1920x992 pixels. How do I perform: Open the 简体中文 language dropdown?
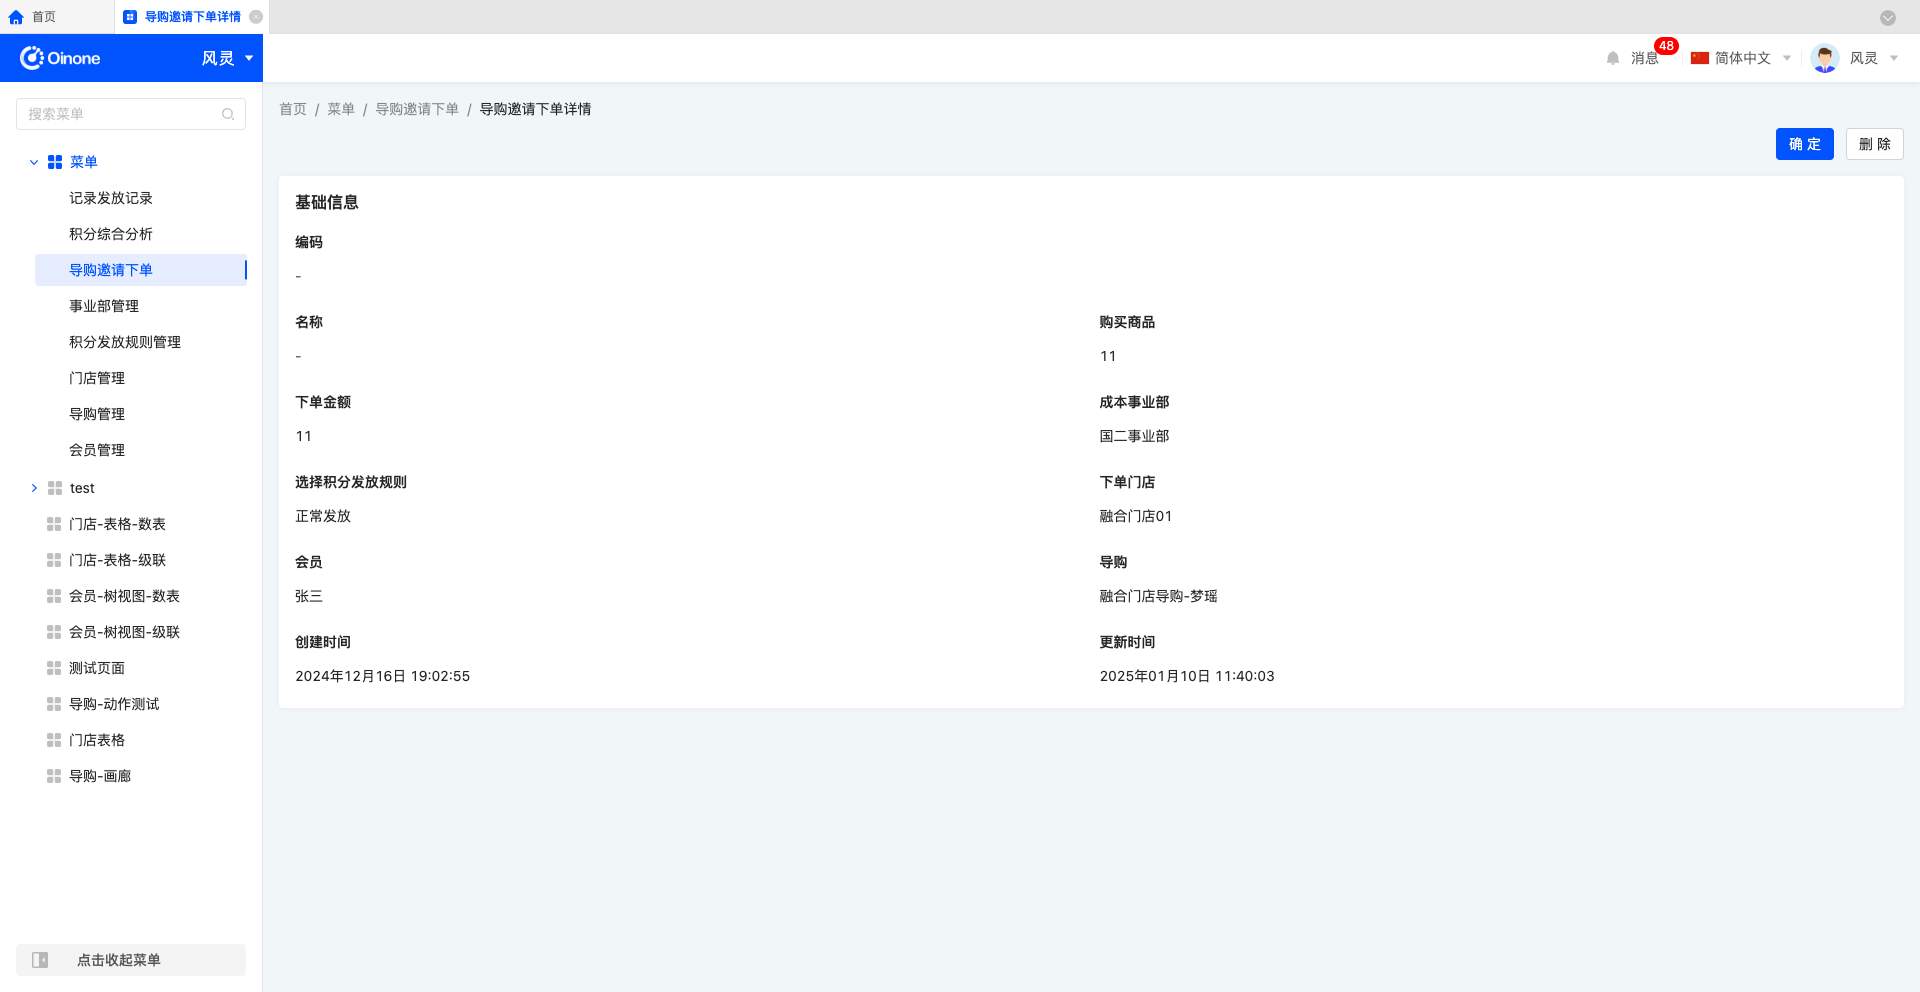1741,58
